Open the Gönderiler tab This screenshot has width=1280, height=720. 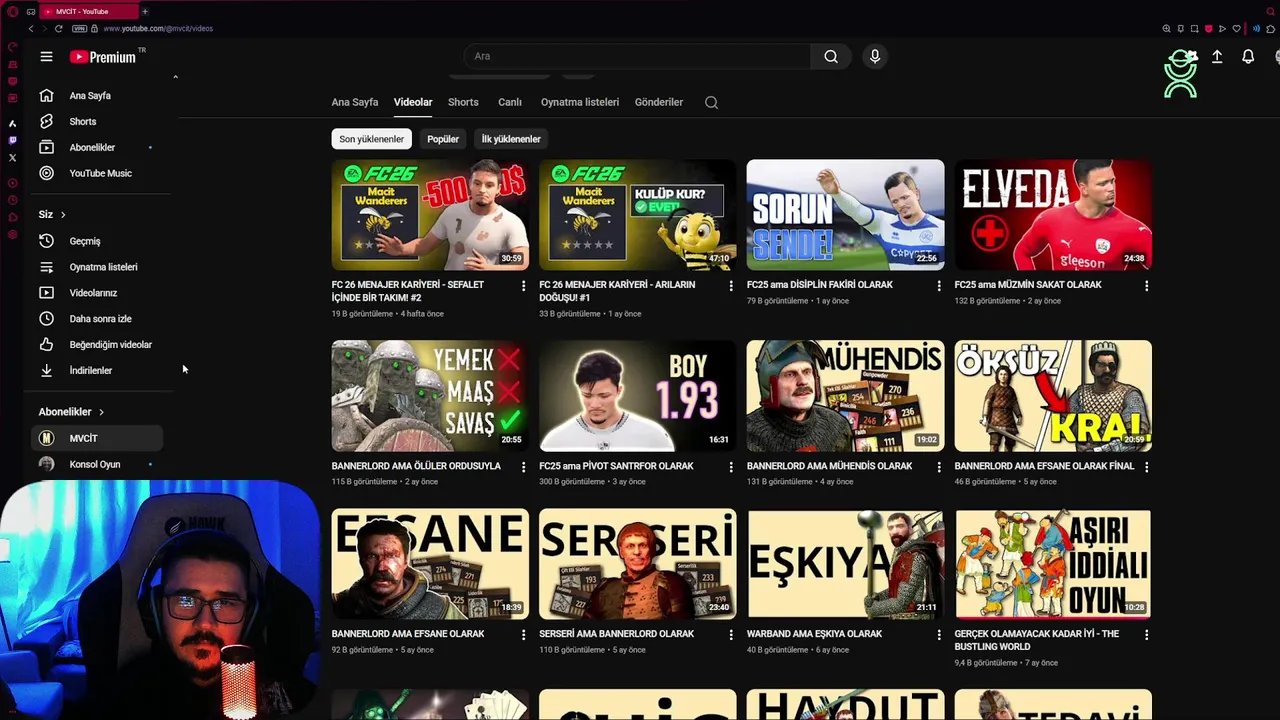[659, 102]
